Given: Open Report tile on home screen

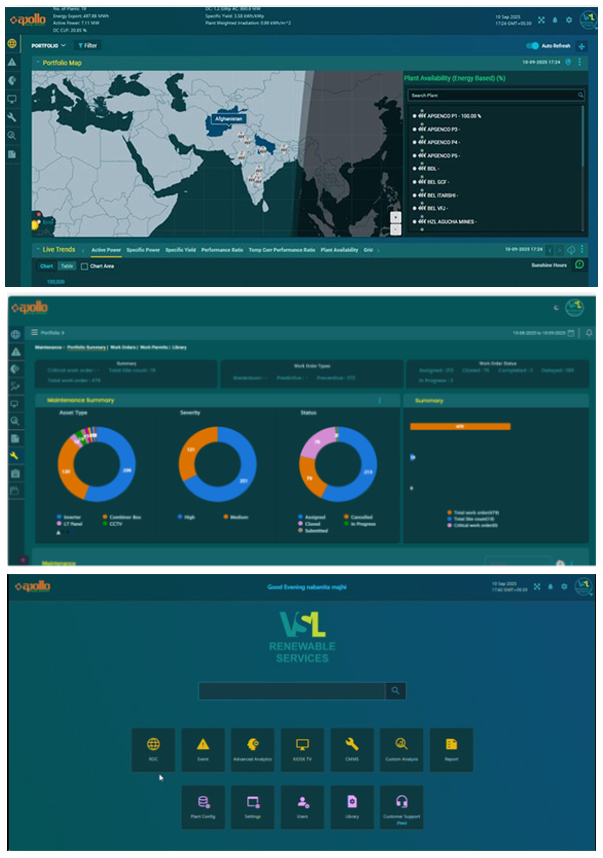Looking at the screenshot, I should tap(451, 750).
